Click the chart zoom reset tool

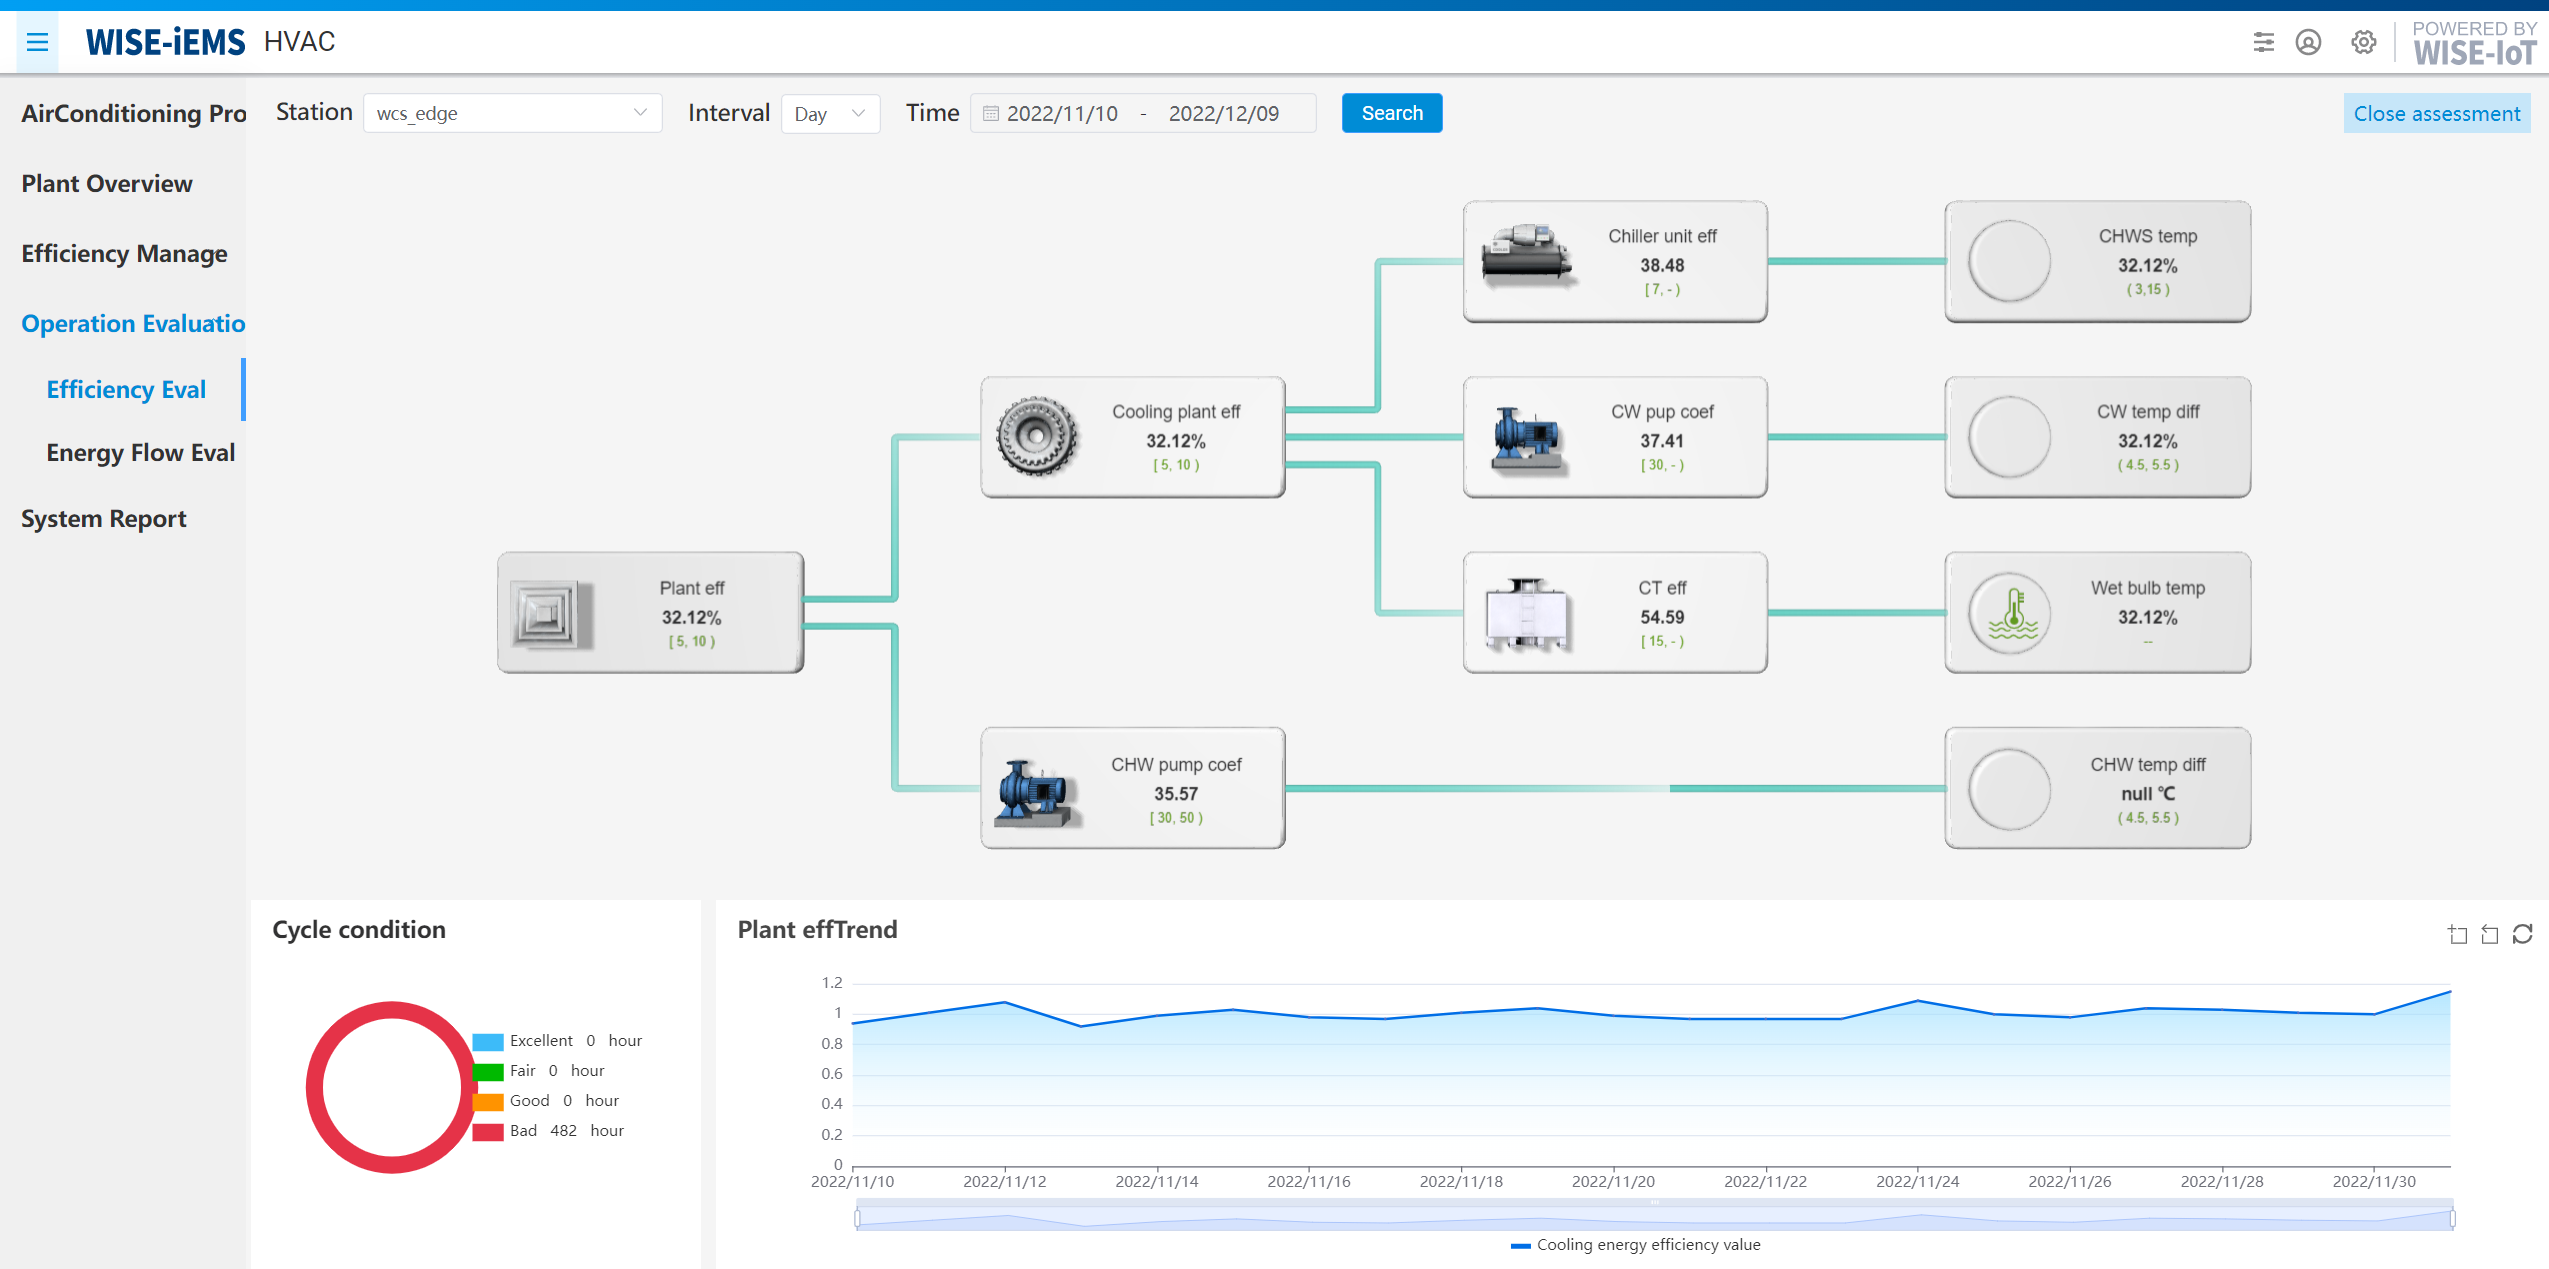(x=2490, y=934)
